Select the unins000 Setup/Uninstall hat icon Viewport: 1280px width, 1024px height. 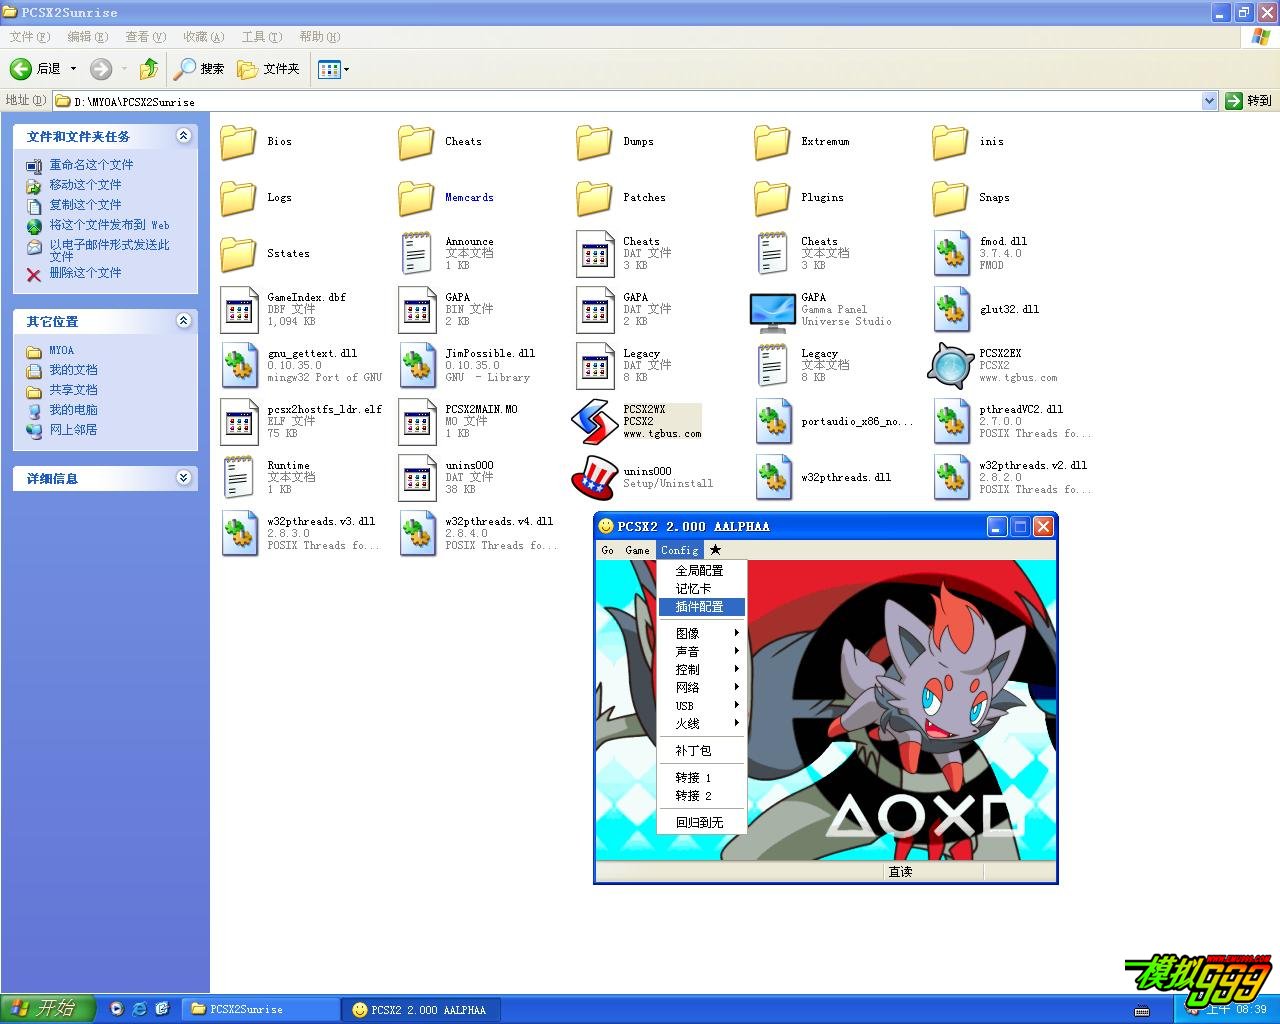(x=594, y=478)
